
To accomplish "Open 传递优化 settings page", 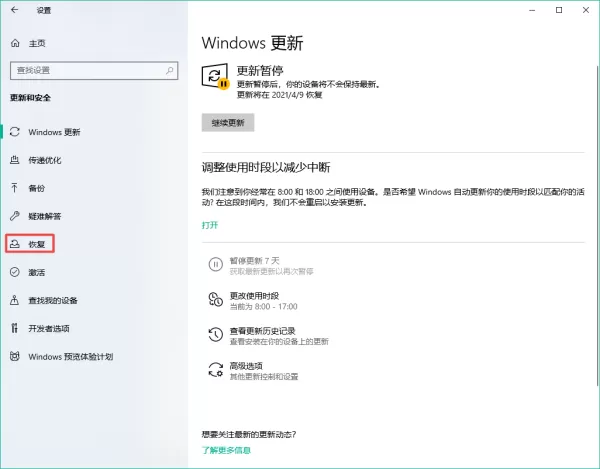I will click(x=45, y=160).
